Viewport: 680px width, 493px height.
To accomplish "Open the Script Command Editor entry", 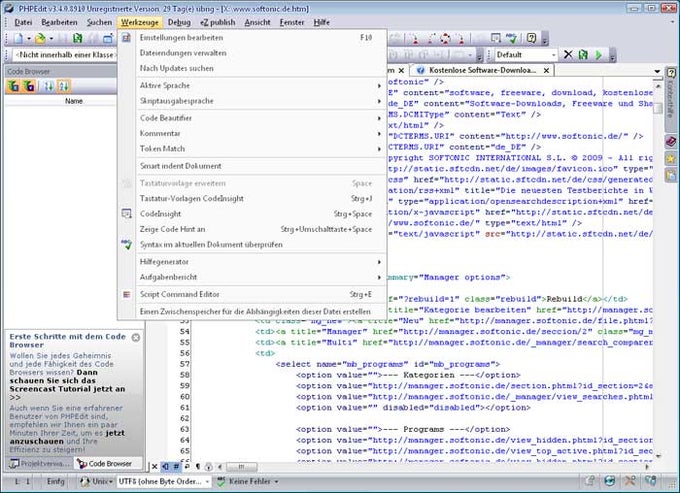I will (x=252, y=294).
